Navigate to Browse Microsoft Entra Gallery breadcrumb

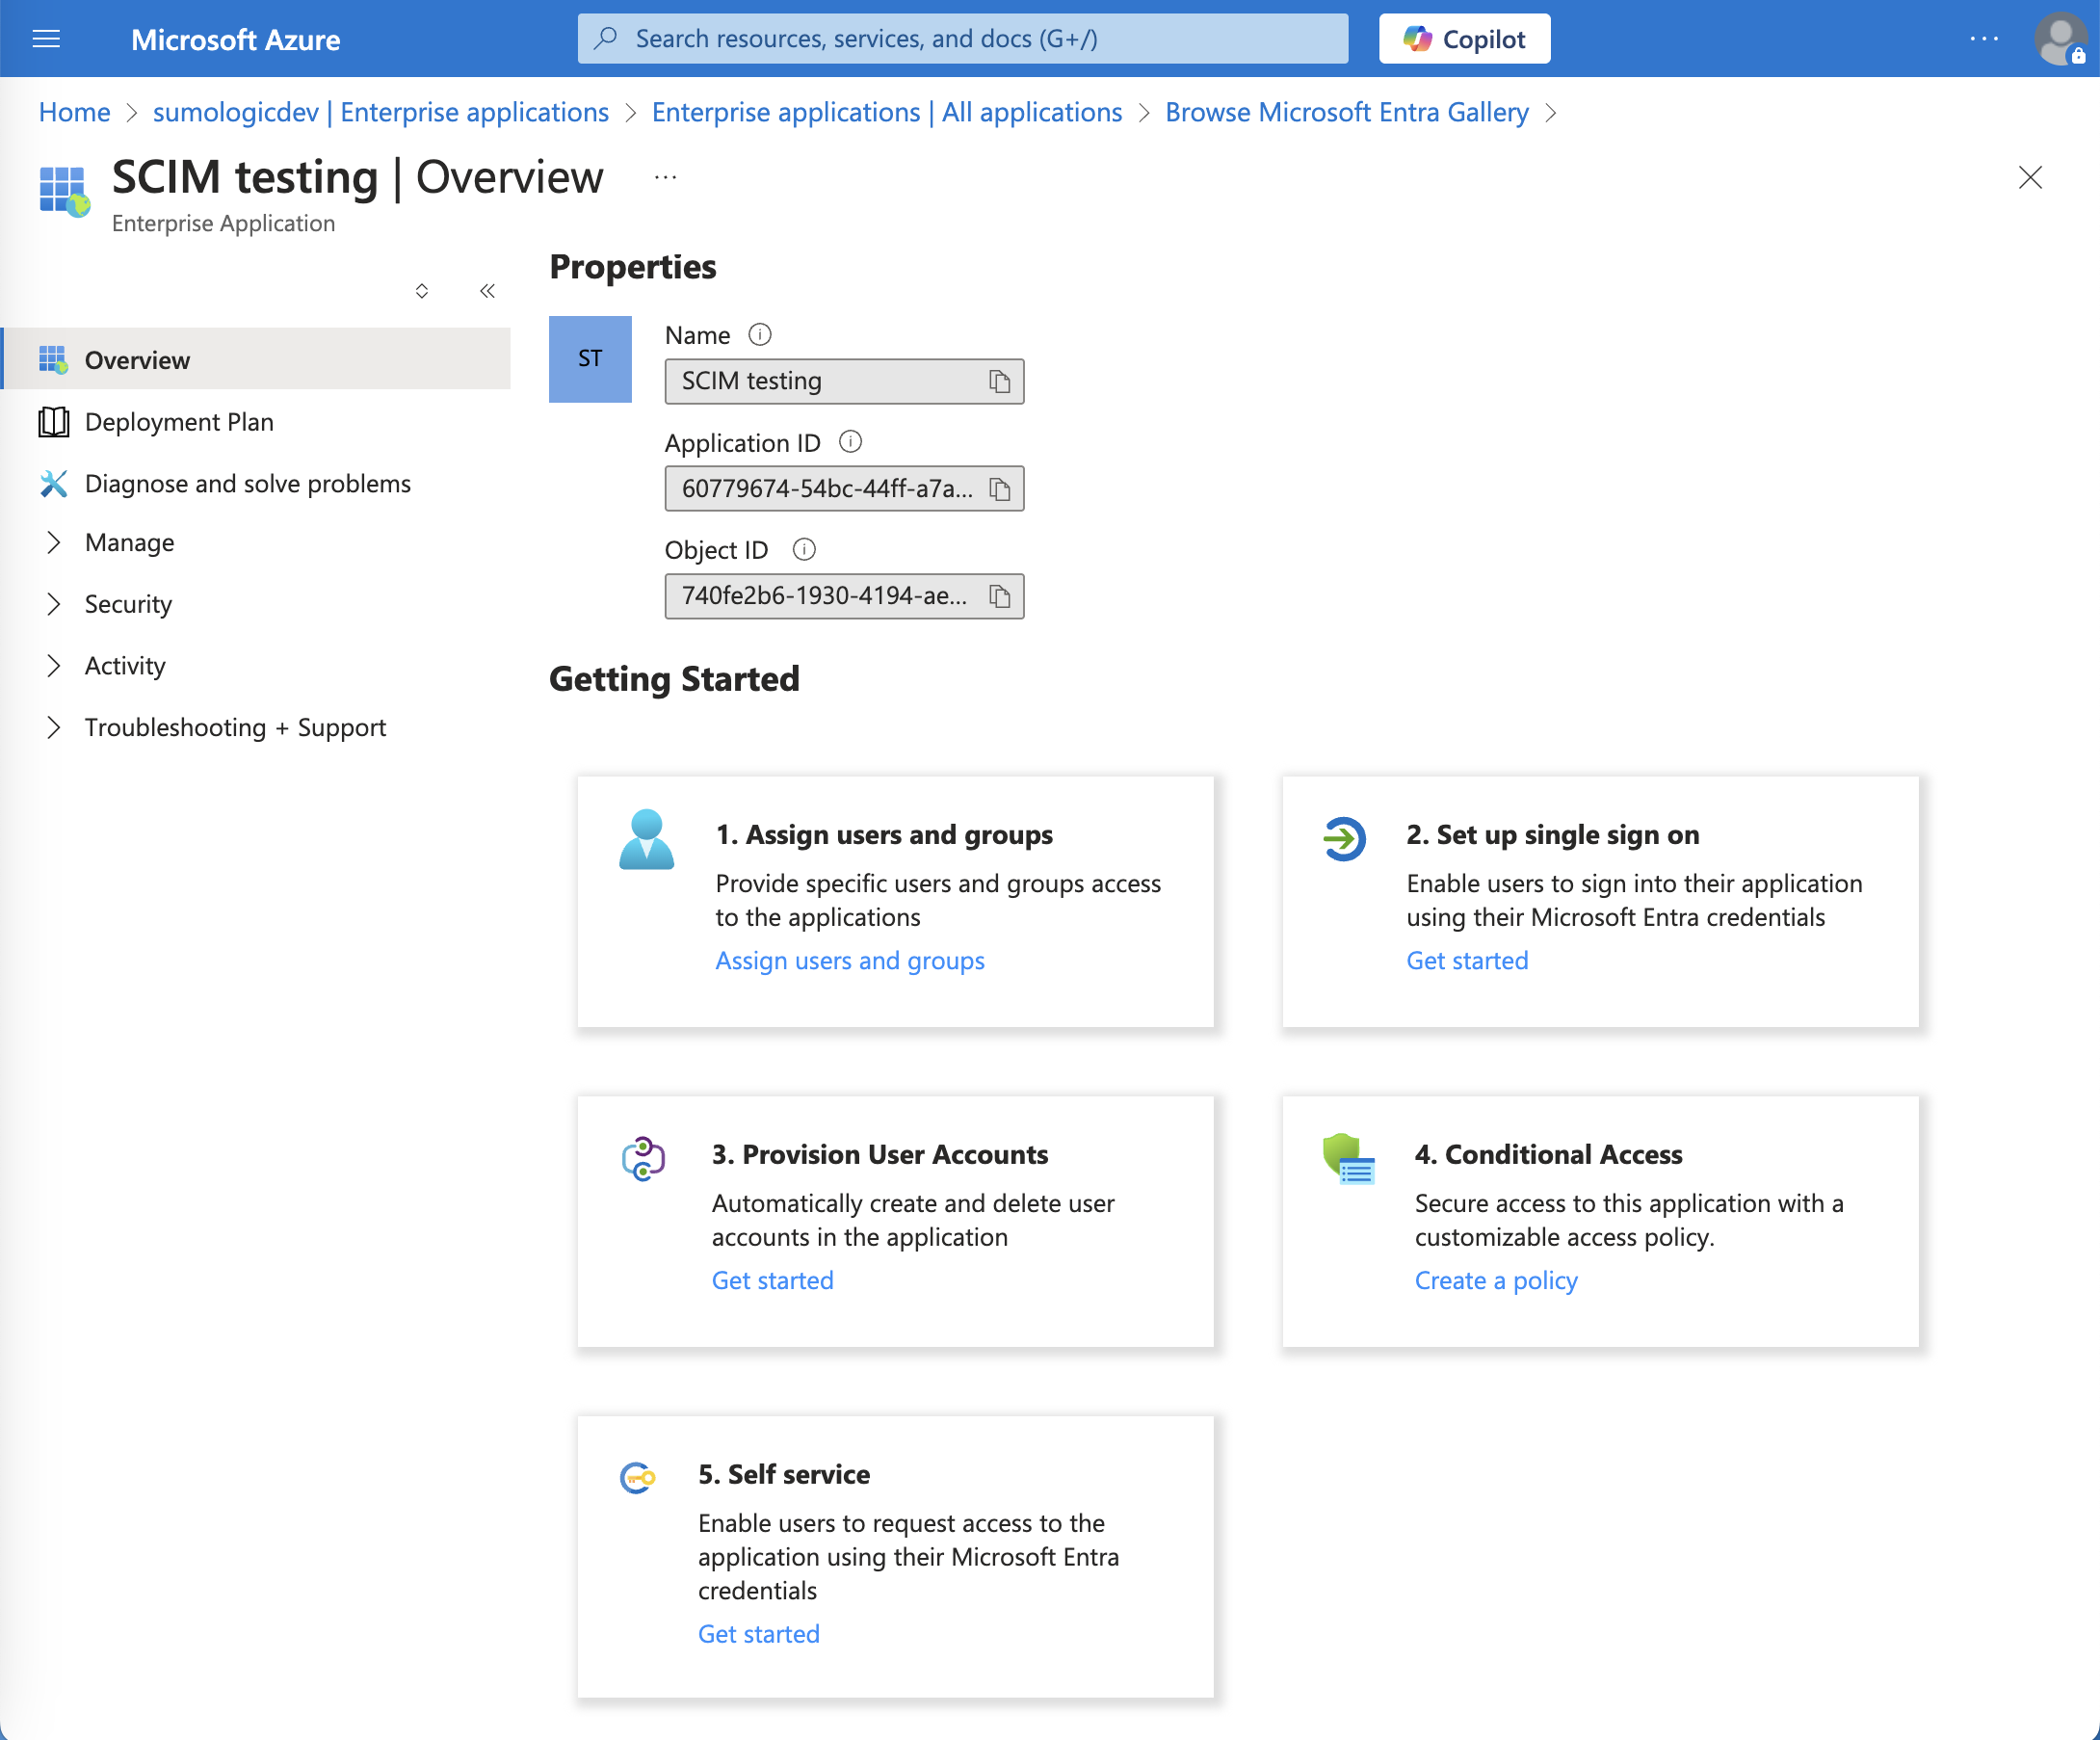click(1346, 112)
